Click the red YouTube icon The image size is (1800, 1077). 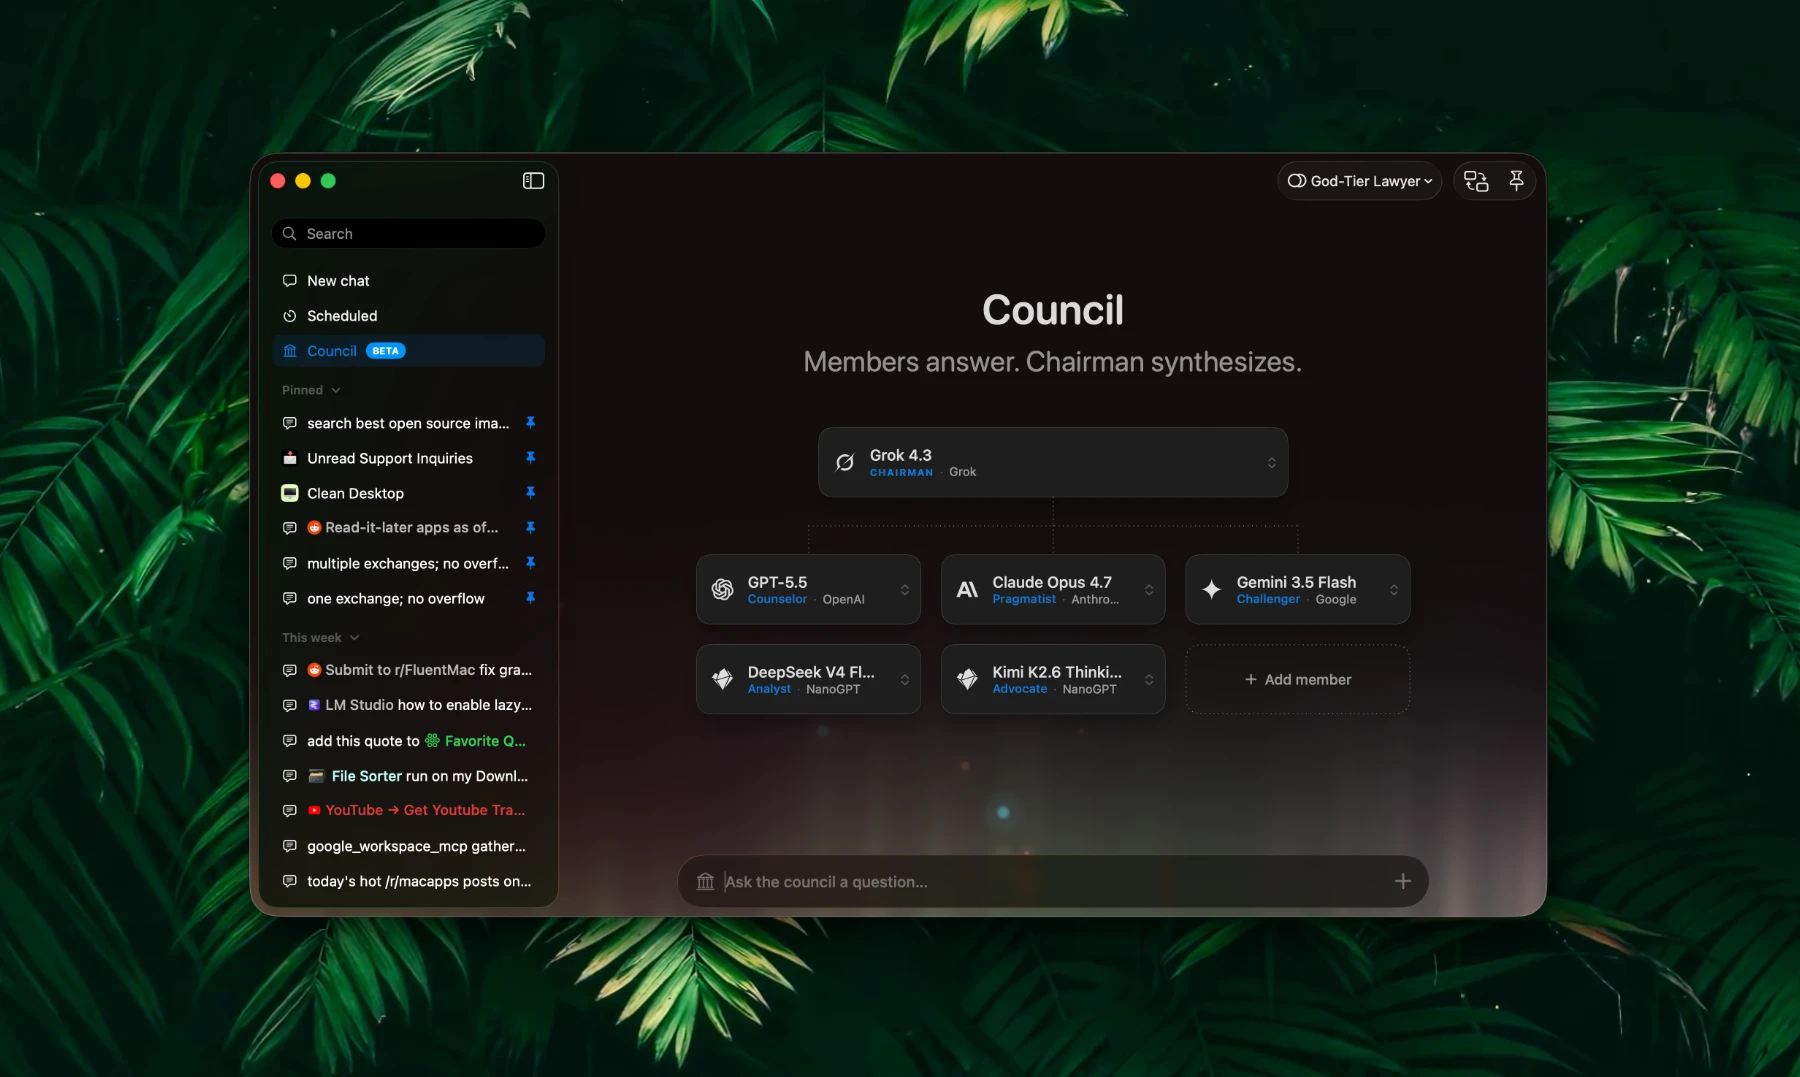314,811
